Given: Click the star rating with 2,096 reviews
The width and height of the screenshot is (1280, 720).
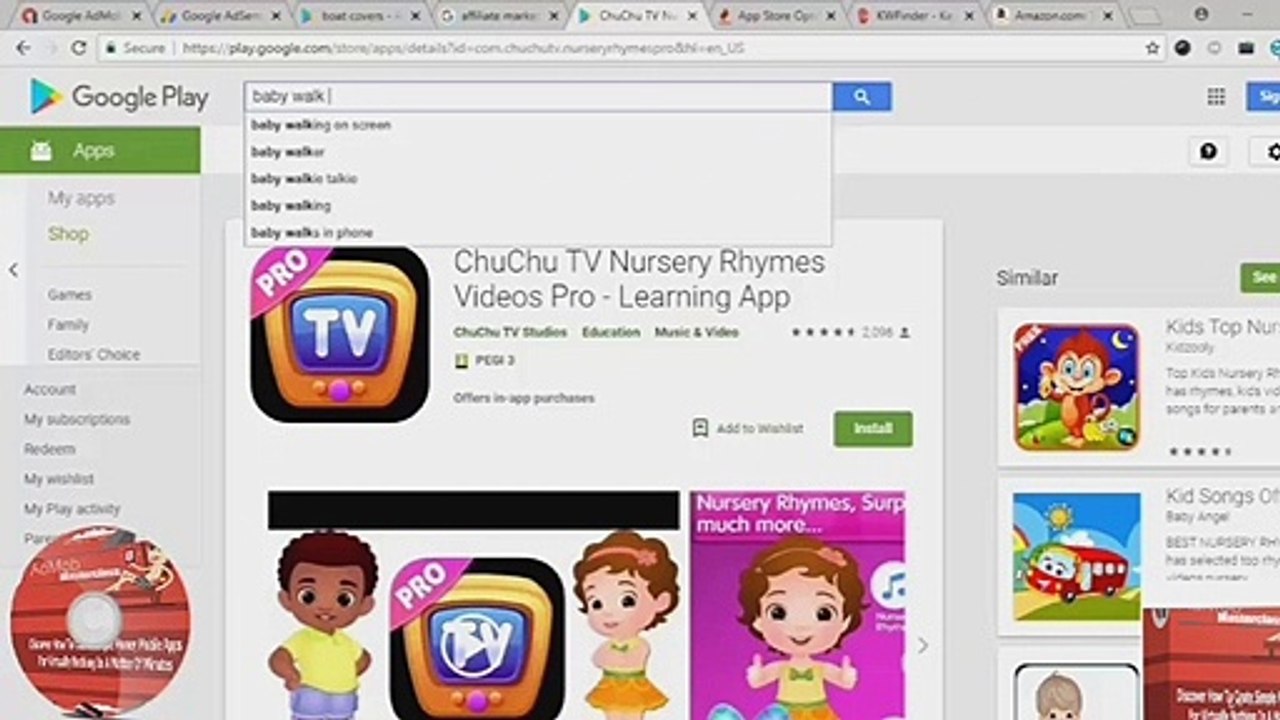Looking at the screenshot, I should (x=850, y=332).
